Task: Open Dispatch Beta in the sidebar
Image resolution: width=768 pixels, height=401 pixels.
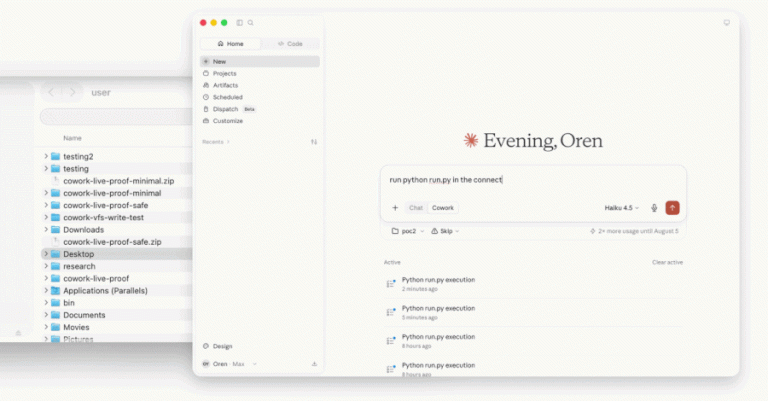Action: coord(260,109)
